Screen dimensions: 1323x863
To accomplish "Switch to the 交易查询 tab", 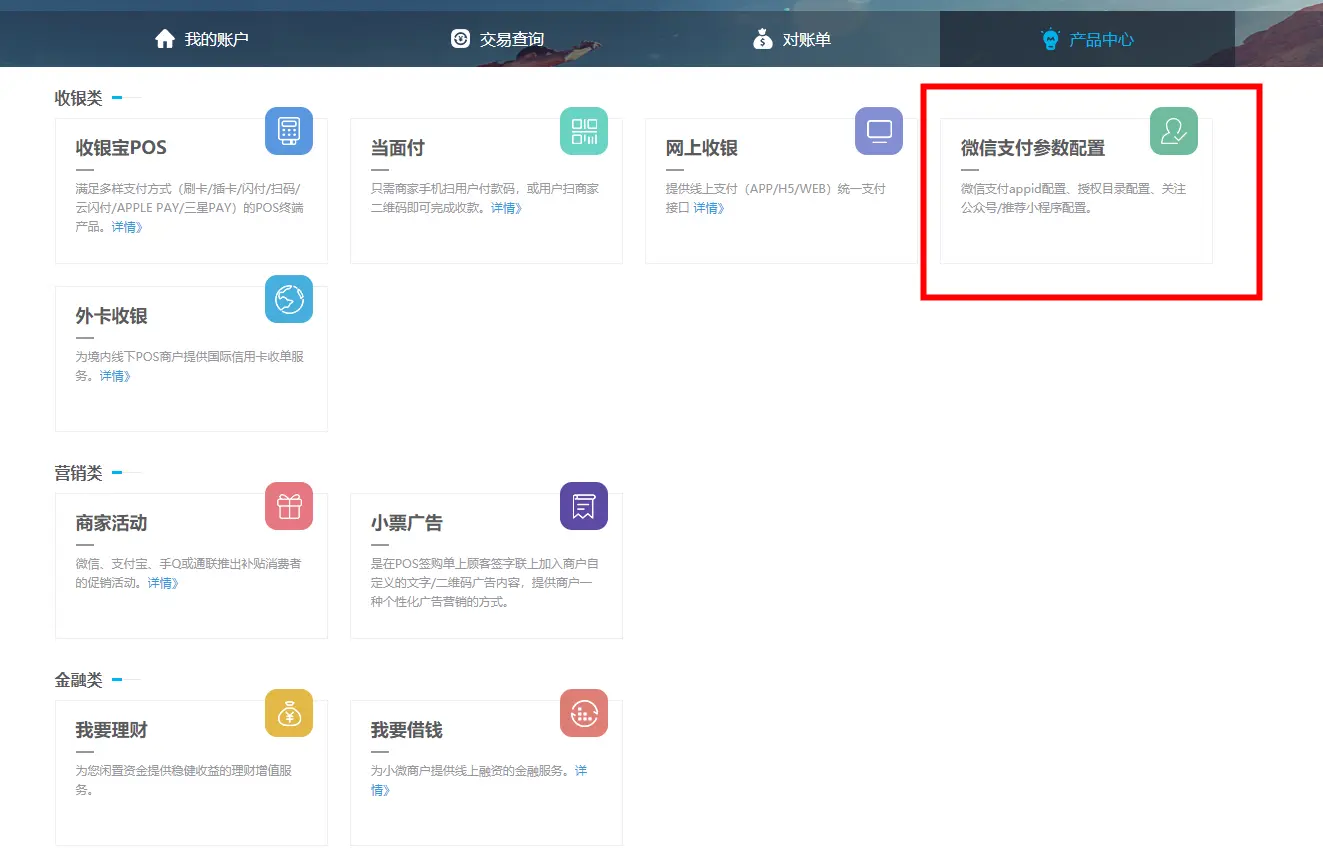I will (x=497, y=39).
